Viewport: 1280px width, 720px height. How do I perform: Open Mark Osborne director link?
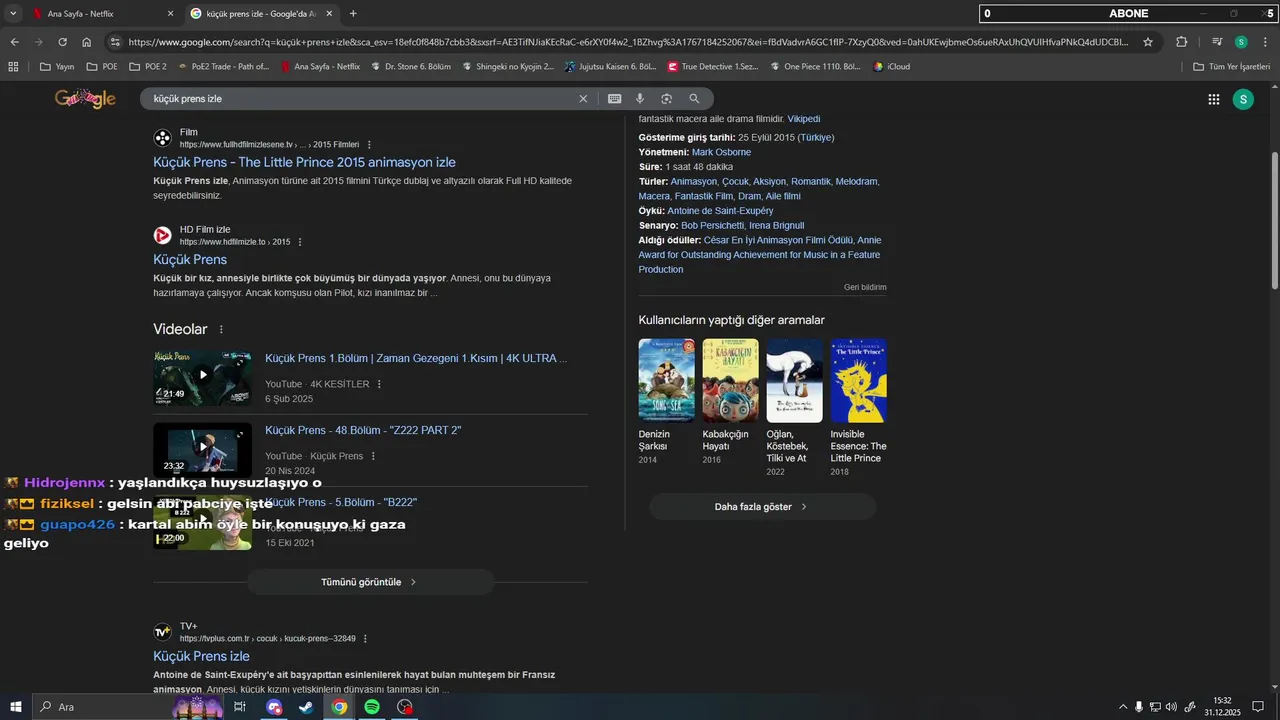[721, 152]
